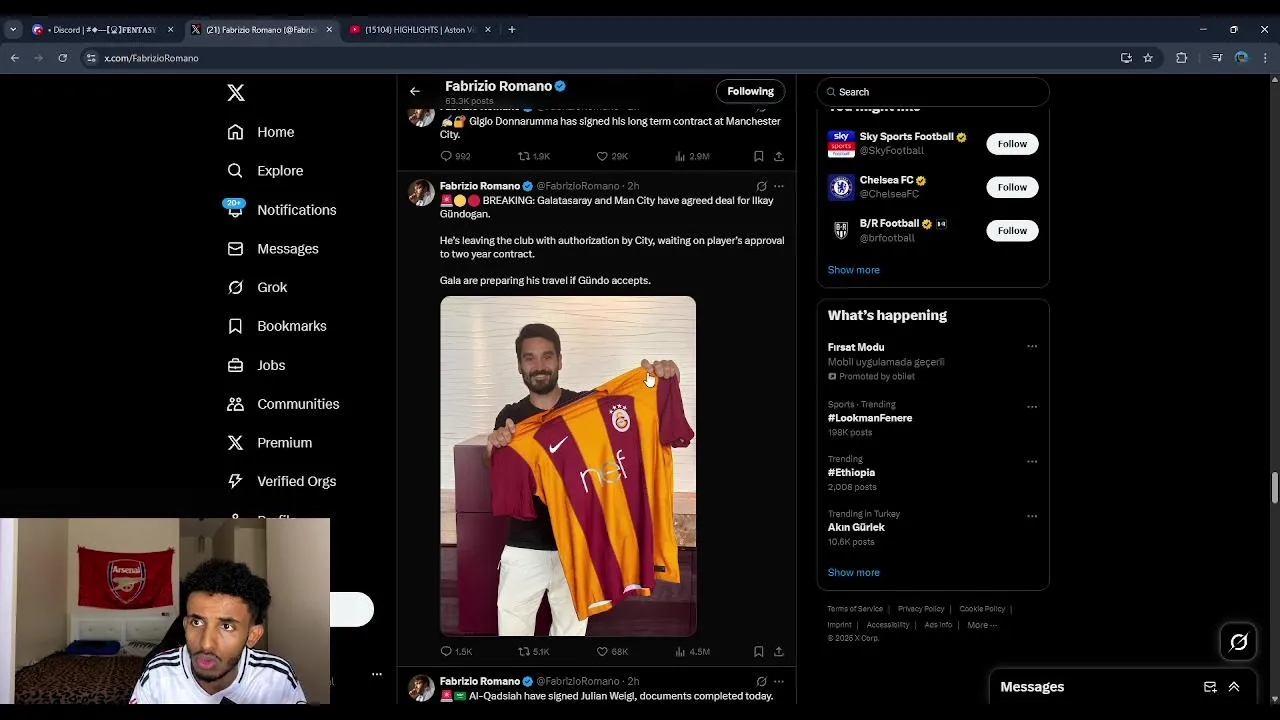Open Verified Orgs in the sidebar
Image resolution: width=1280 pixels, height=720 pixels.
[281, 481]
